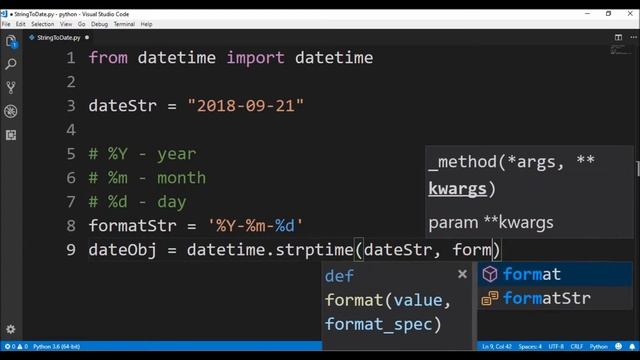Click the variable icon beside formatStr suggestion
The image size is (640, 360).
tap(490, 298)
